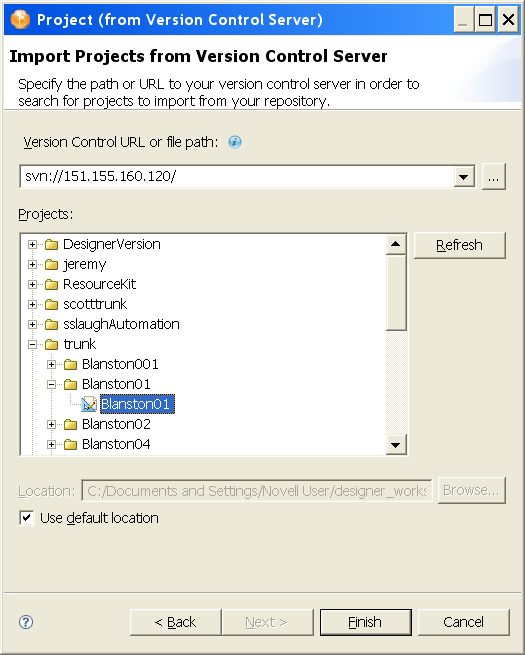Image resolution: width=525 pixels, height=655 pixels.
Task: Expand the ResourceKit tree node
Action: [x=32, y=284]
